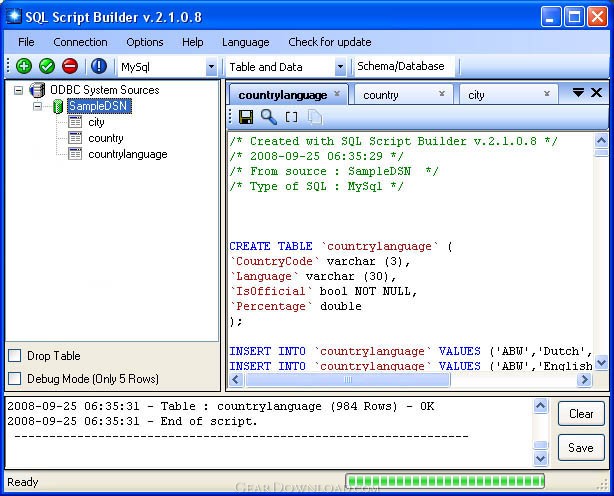Image resolution: width=614 pixels, height=496 pixels.
Task: Click Check for update menu item
Action: click(x=330, y=42)
